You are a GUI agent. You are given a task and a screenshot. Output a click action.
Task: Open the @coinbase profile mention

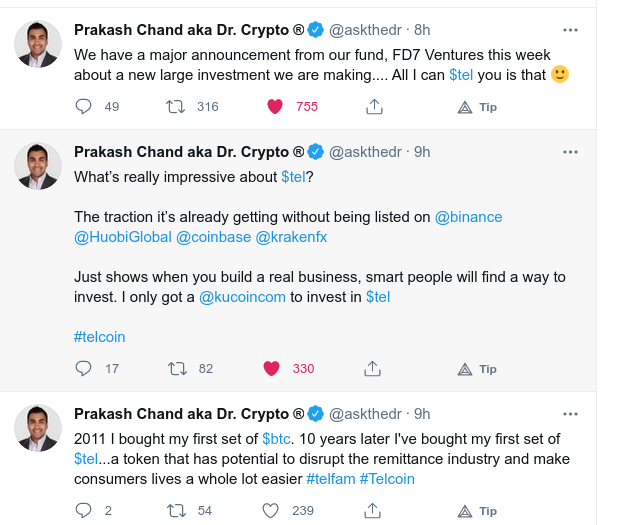pos(213,237)
